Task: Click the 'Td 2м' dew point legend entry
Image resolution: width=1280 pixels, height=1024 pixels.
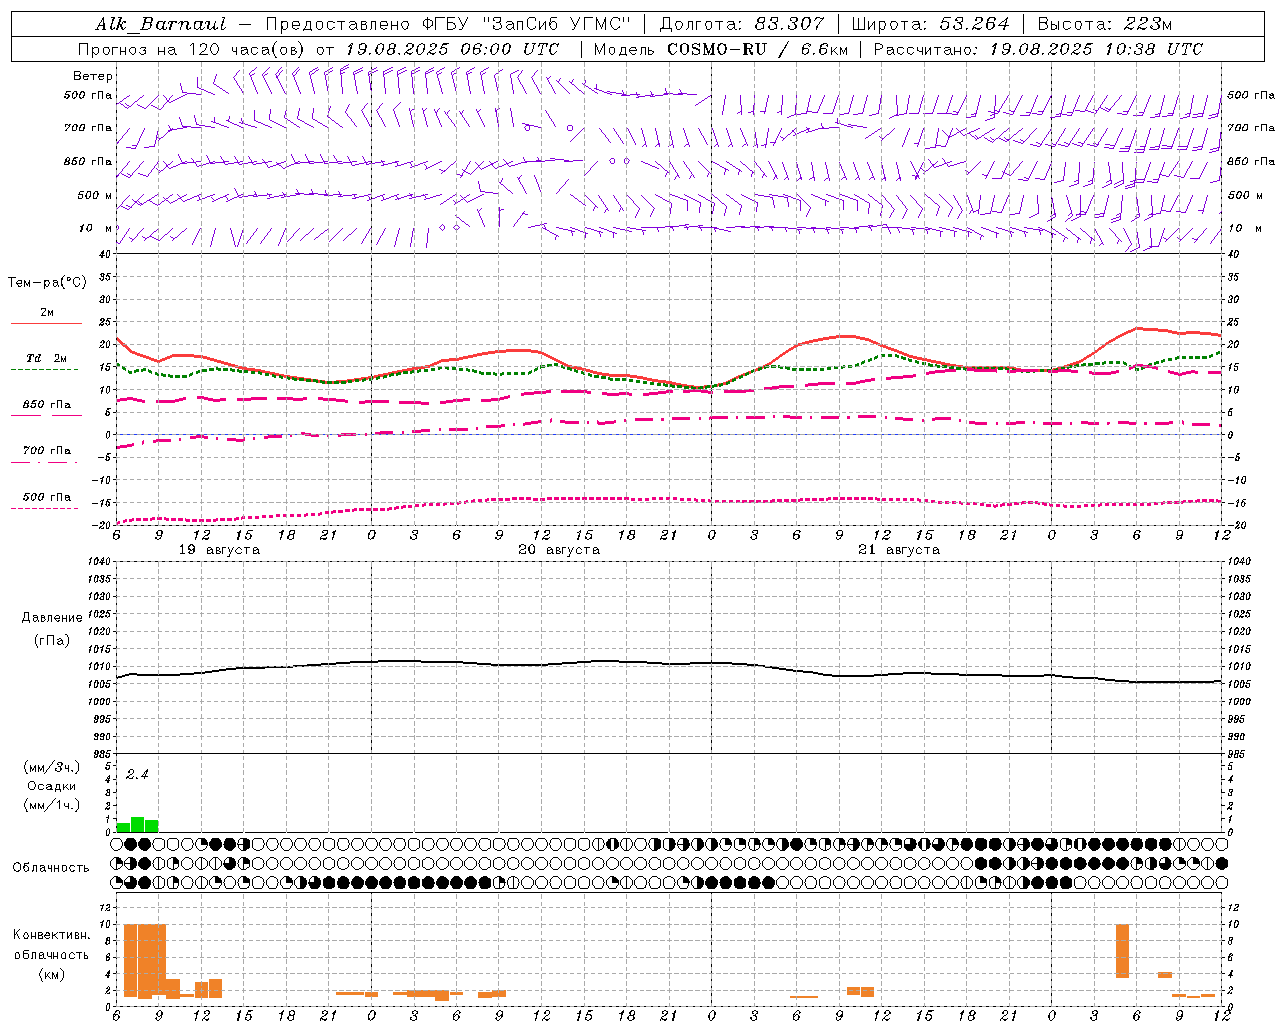Action: pos(46,363)
